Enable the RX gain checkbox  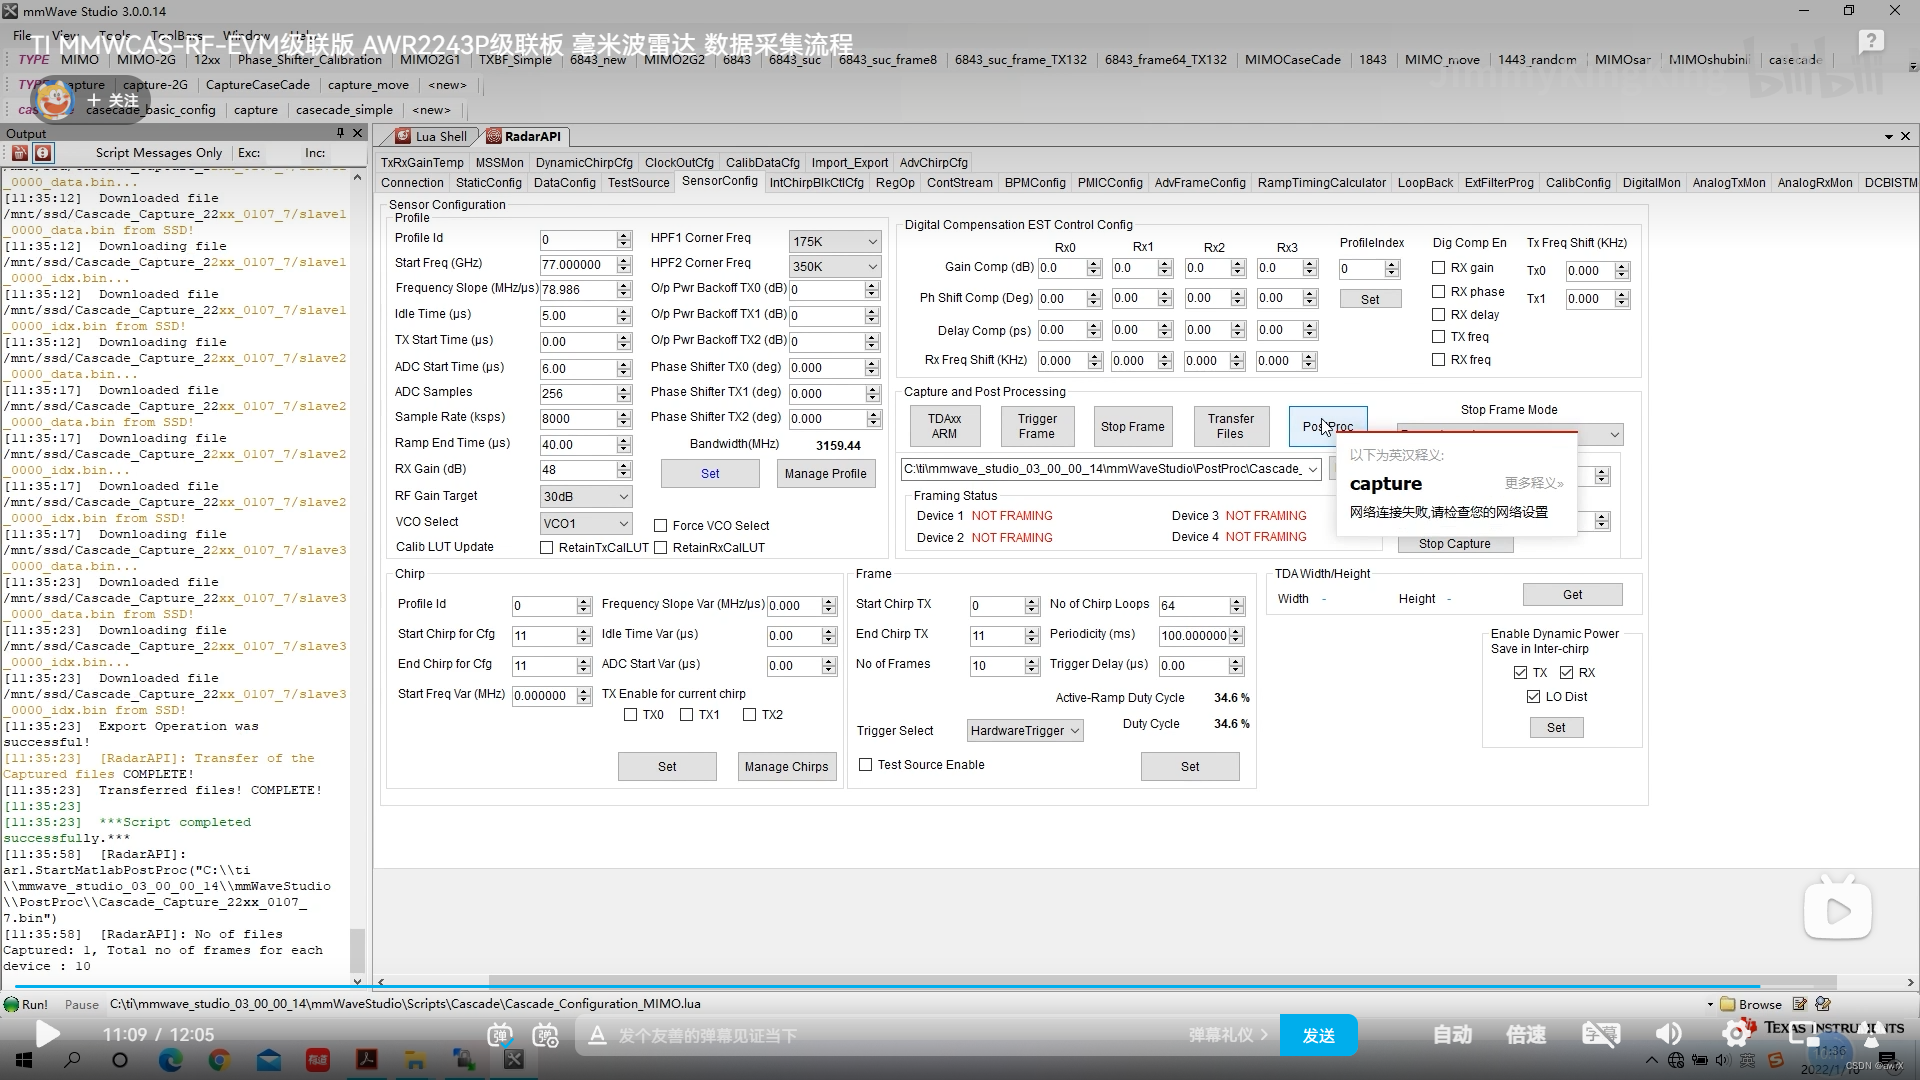1438,268
